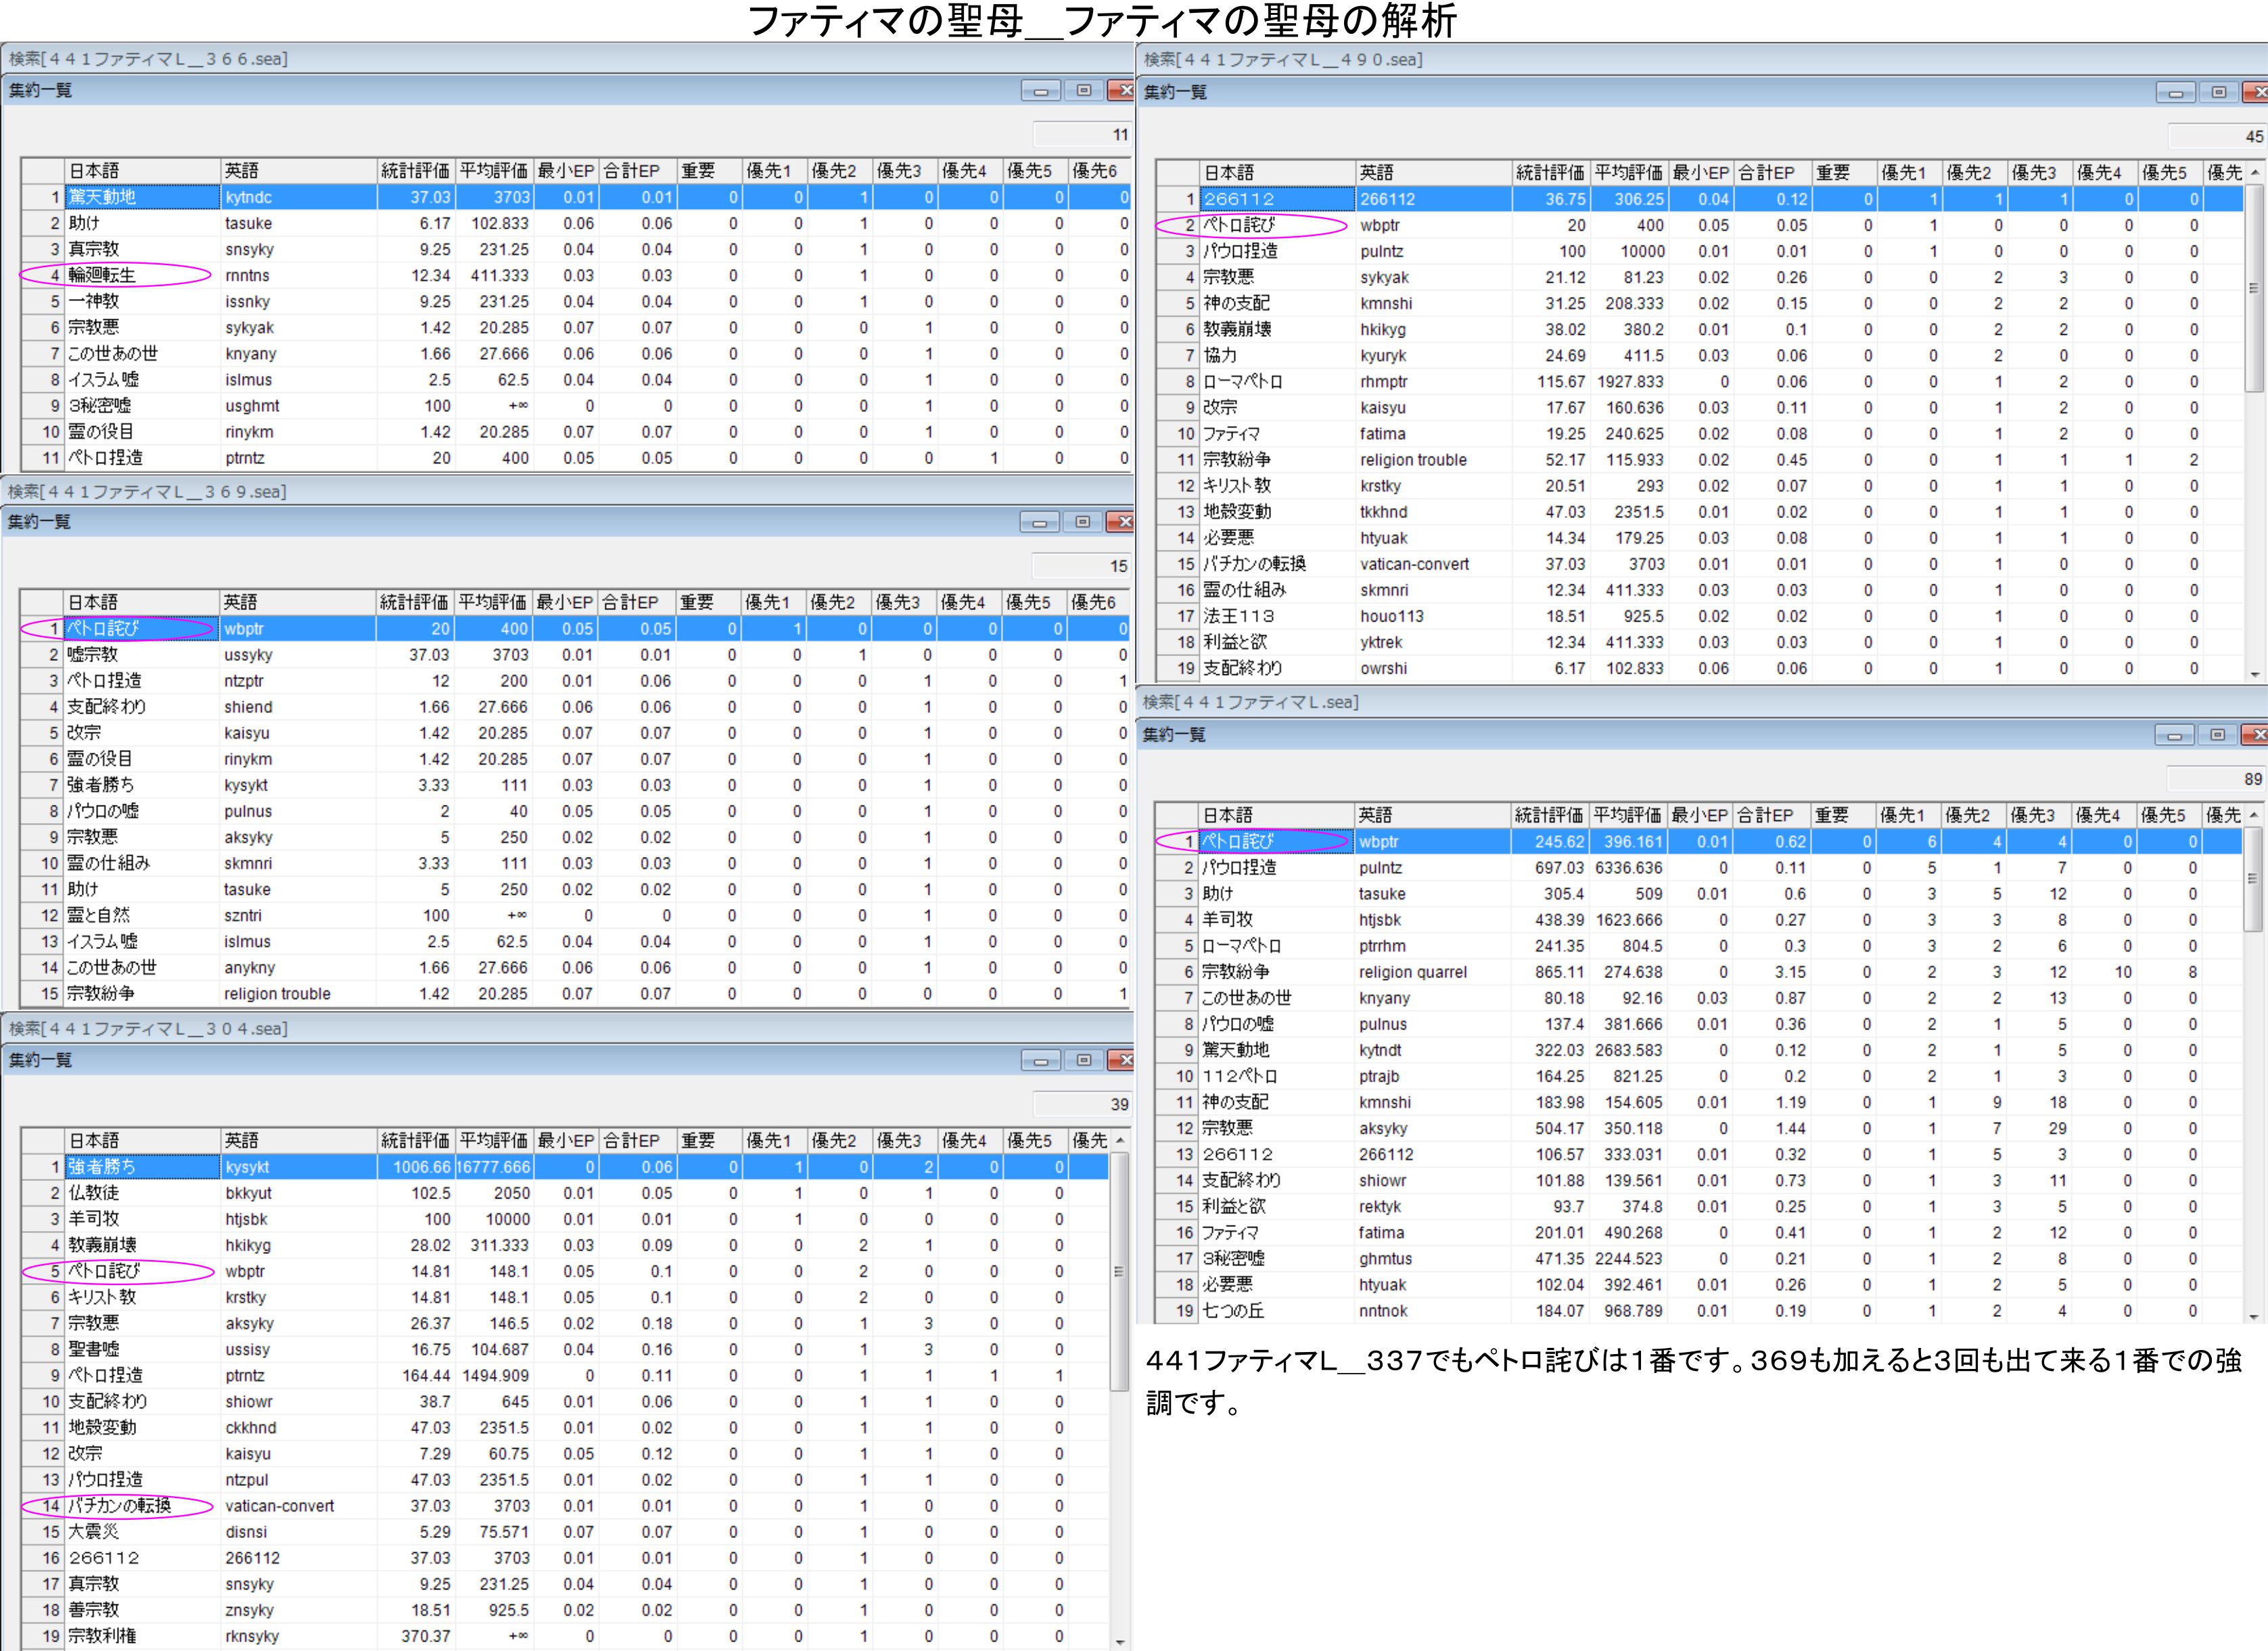Click the houo113 cell in 490.sea table

tap(1434, 616)
